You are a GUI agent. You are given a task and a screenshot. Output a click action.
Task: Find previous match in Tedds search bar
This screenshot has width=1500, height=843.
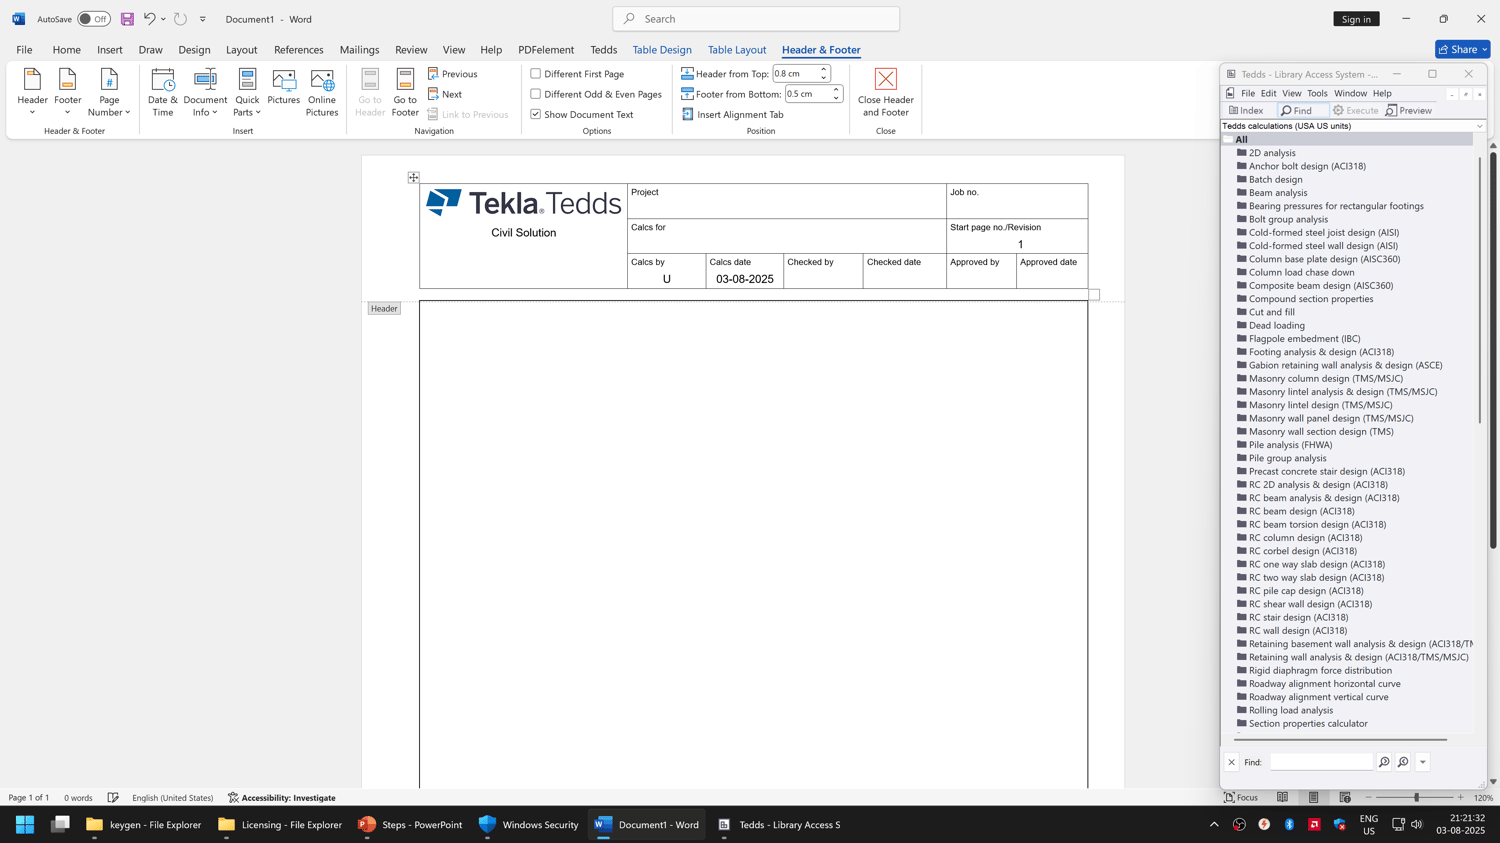coord(1403,762)
